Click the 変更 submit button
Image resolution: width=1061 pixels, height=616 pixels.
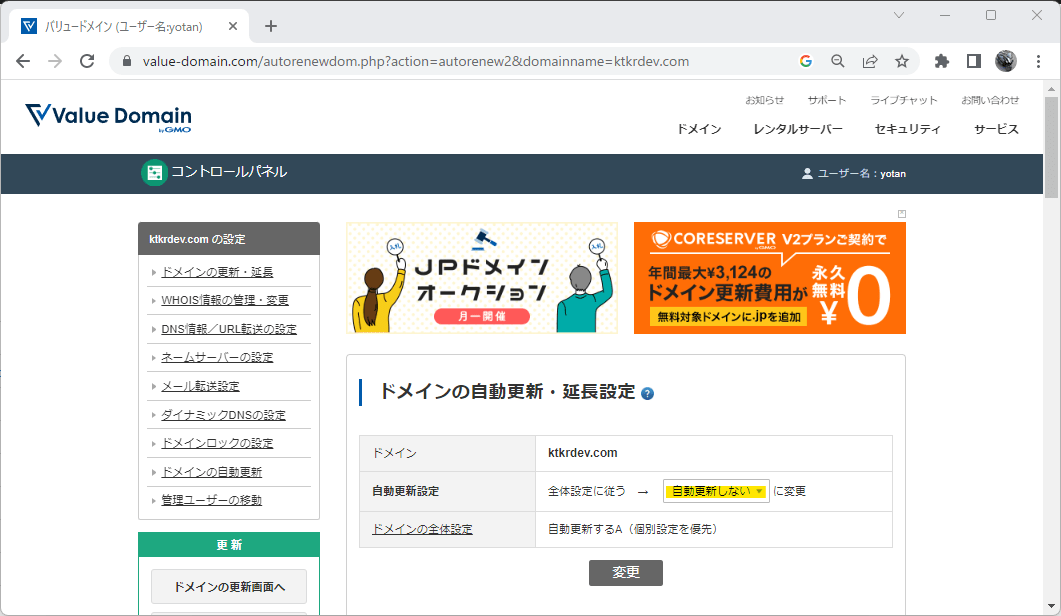point(626,573)
